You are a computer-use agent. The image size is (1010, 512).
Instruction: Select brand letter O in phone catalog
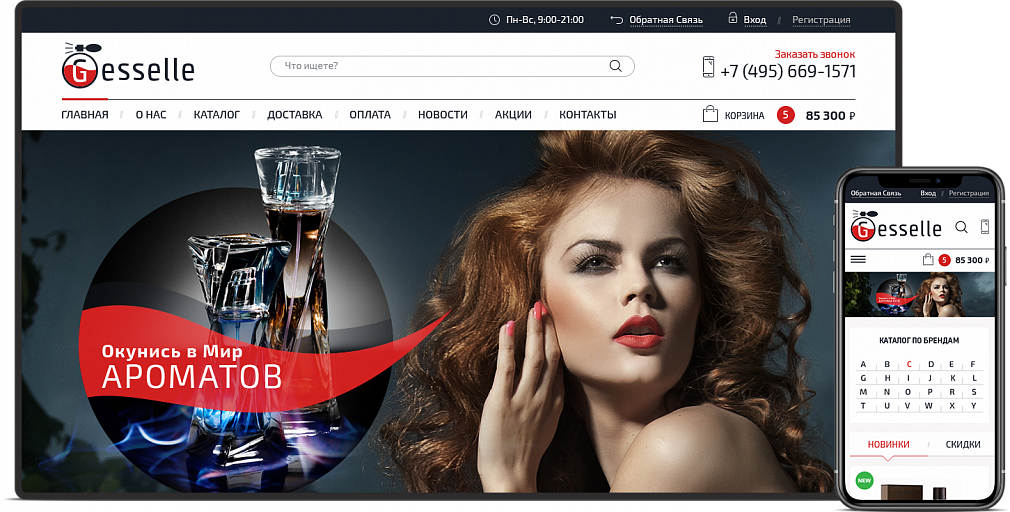[908, 392]
